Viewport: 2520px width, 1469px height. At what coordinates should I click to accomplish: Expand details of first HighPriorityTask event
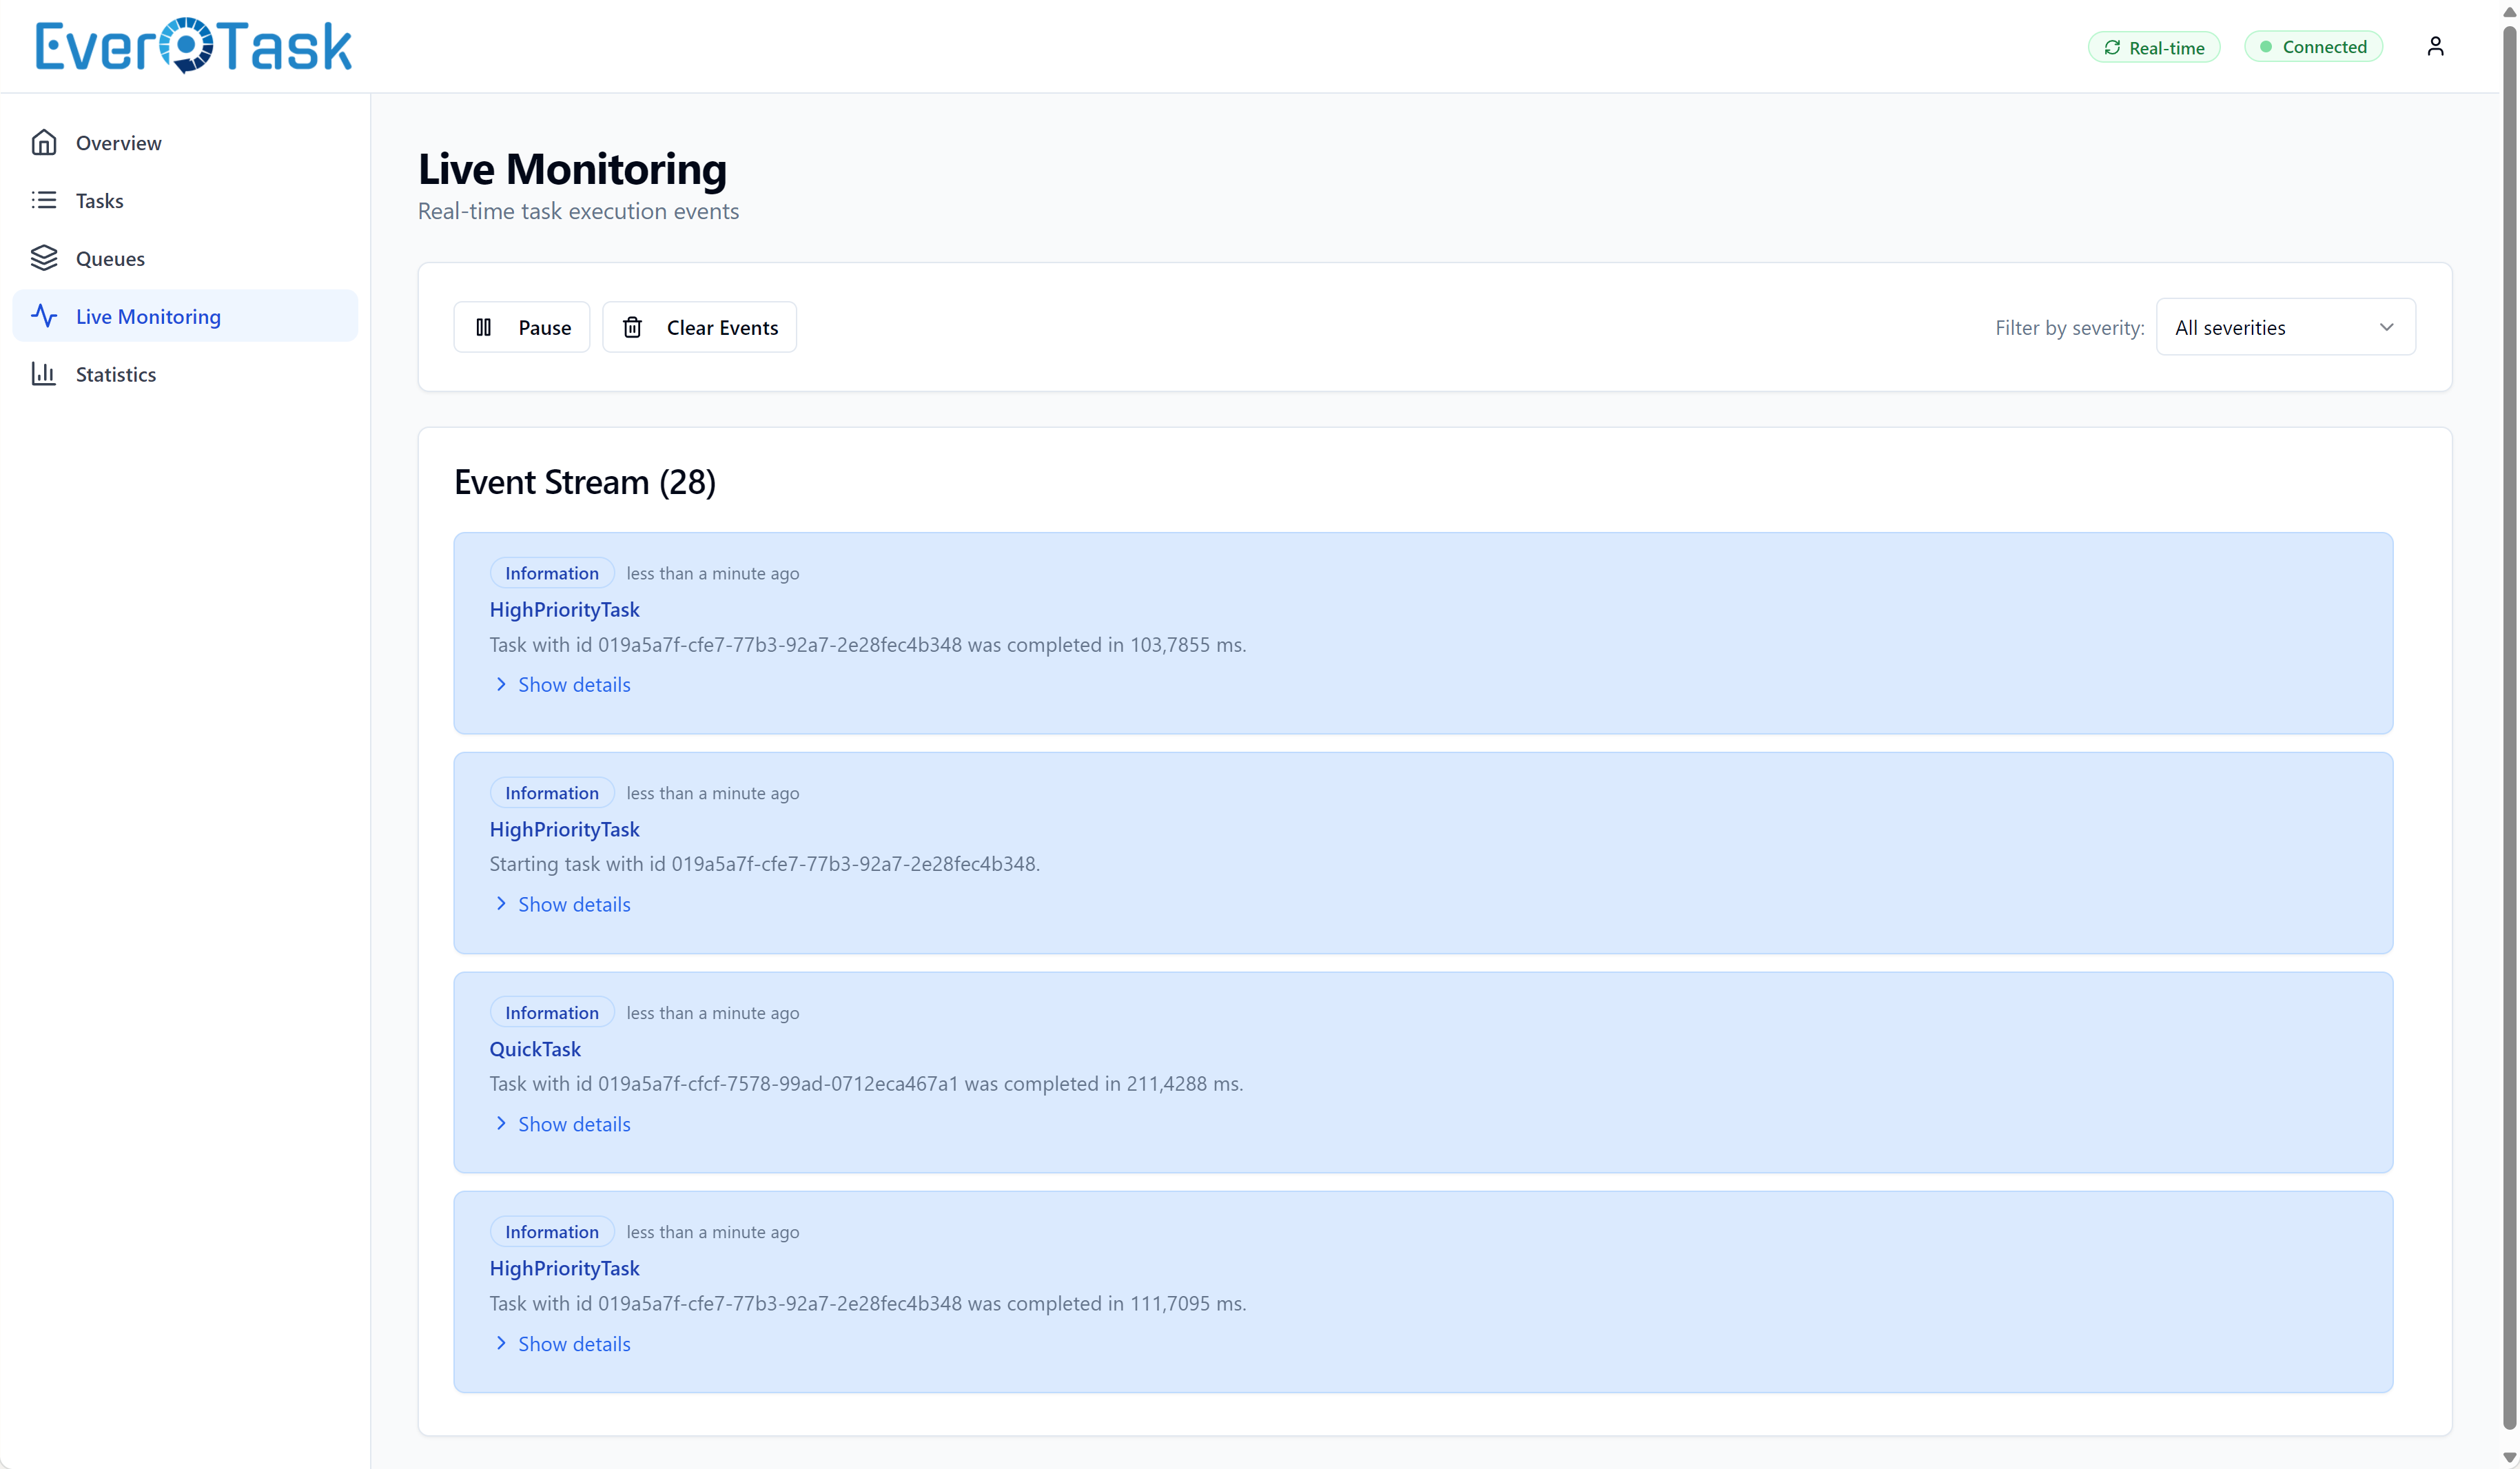point(573,685)
